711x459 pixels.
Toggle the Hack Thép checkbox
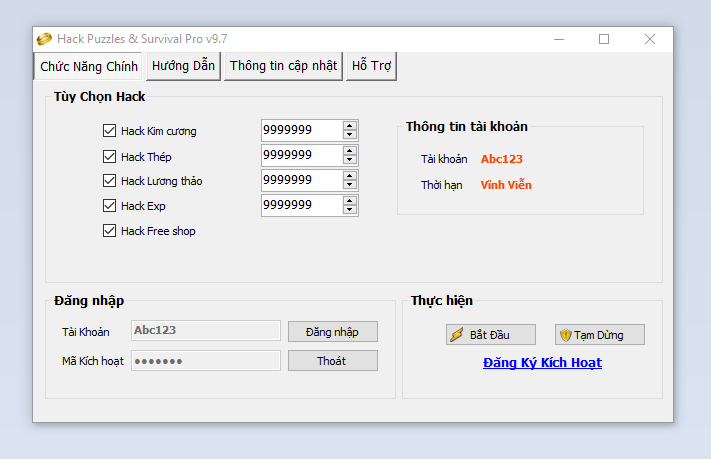pos(110,156)
